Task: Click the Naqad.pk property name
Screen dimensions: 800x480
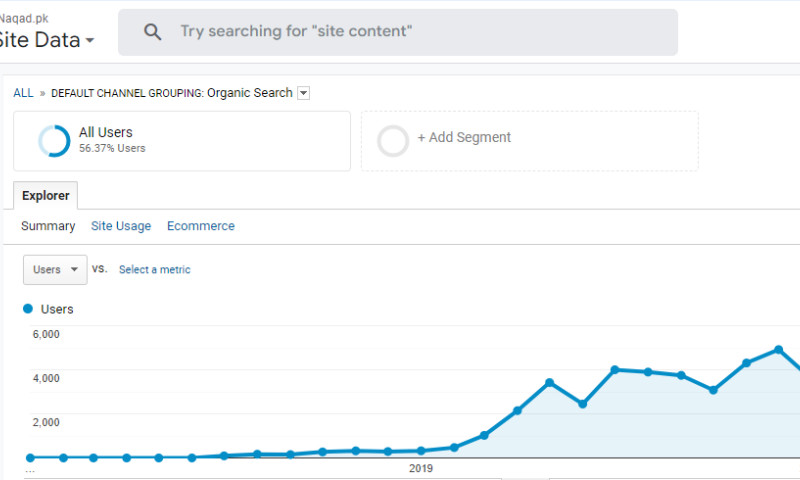Action: (24, 18)
